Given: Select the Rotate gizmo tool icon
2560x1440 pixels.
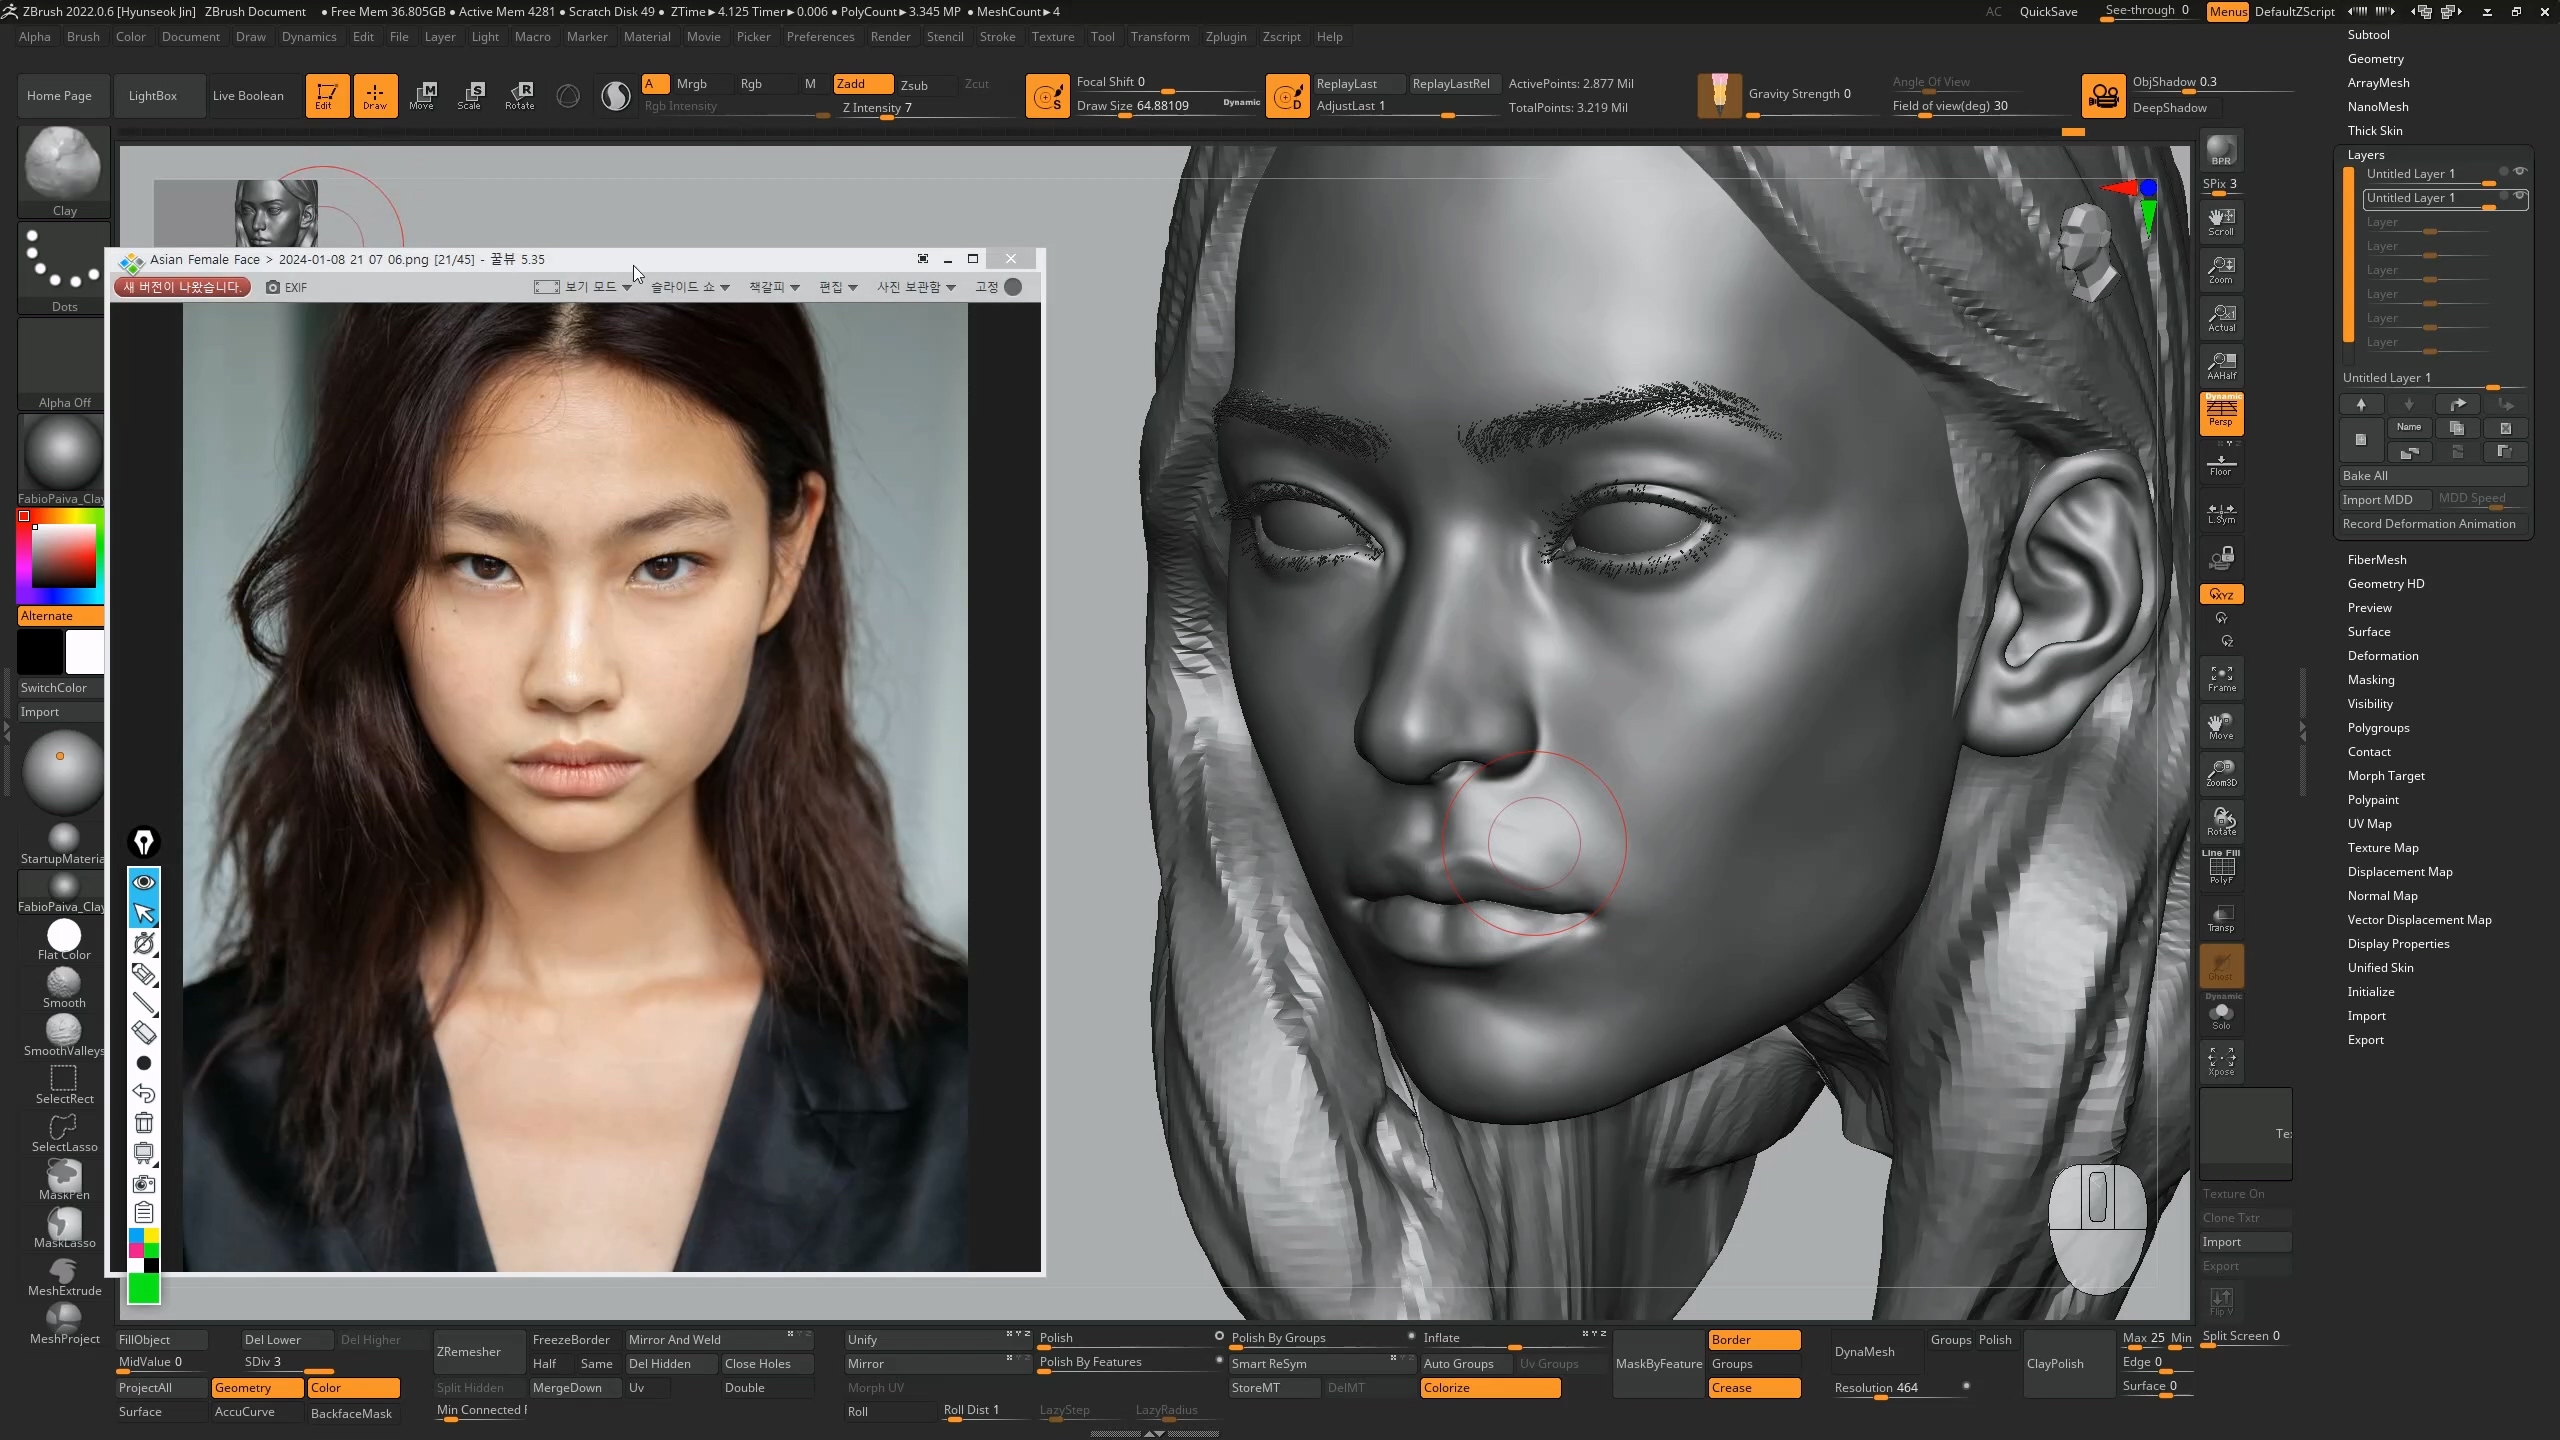Looking at the screenshot, I should pos(519,95).
